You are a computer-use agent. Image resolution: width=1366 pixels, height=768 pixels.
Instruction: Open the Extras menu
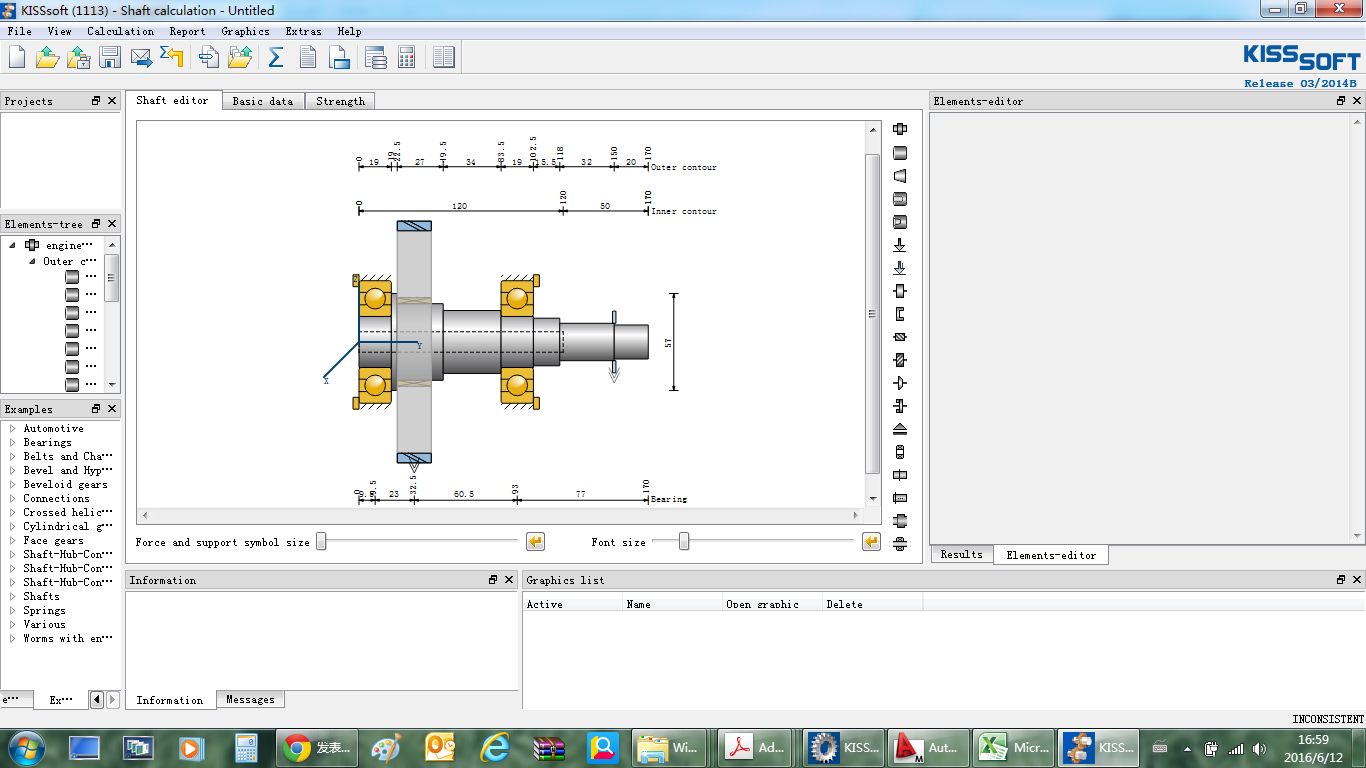303,31
